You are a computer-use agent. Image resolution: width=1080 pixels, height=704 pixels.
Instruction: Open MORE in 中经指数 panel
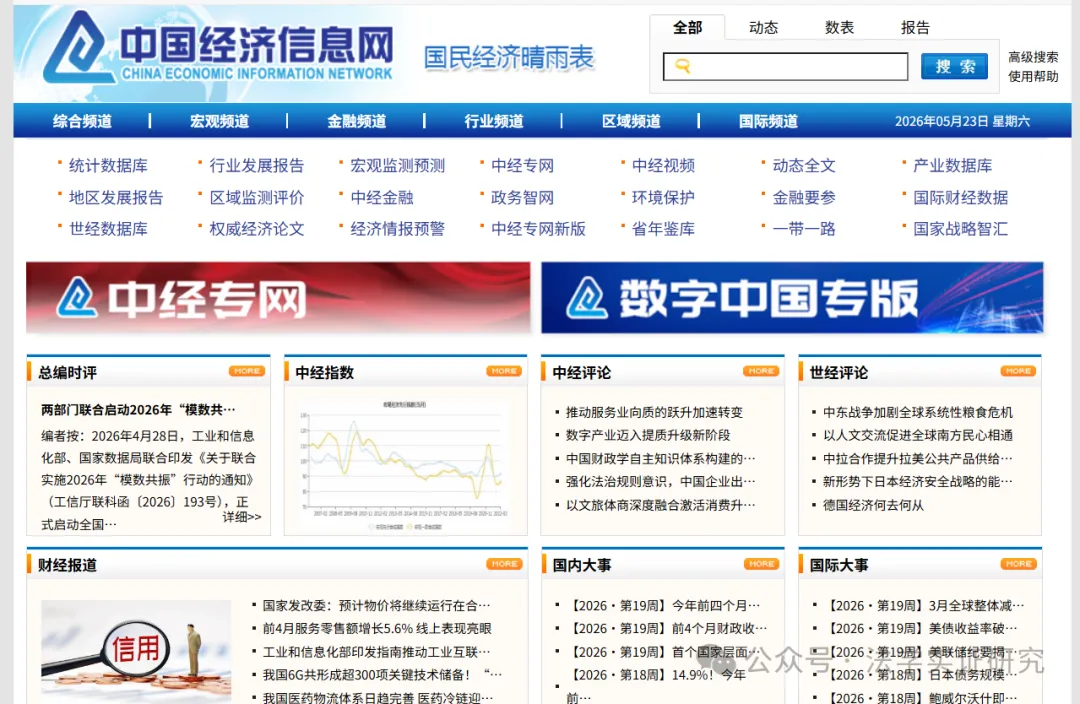point(504,371)
